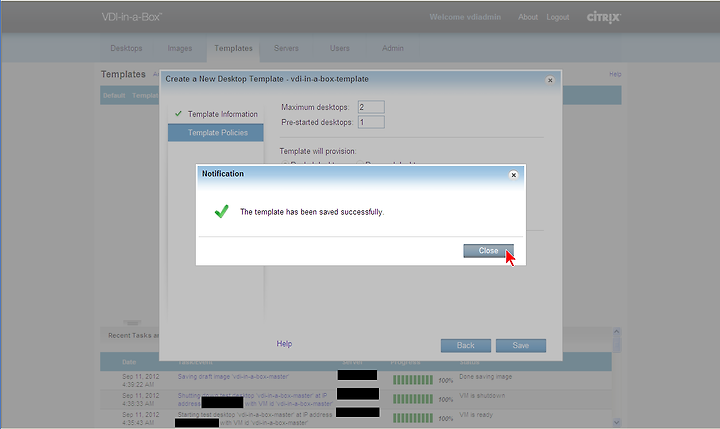Click panel resize handle above Recent Tasks
This screenshot has height=429, width=720.
pyautogui.click(x=132, y=322)
